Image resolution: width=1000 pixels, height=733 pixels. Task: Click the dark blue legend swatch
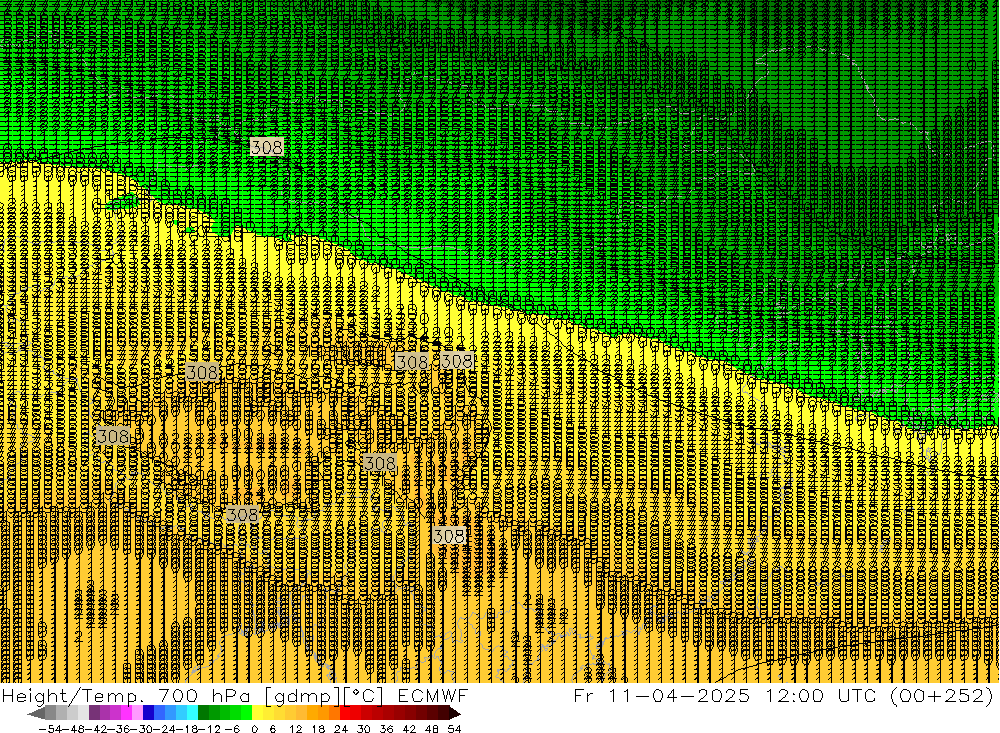(x=148, y=713)
